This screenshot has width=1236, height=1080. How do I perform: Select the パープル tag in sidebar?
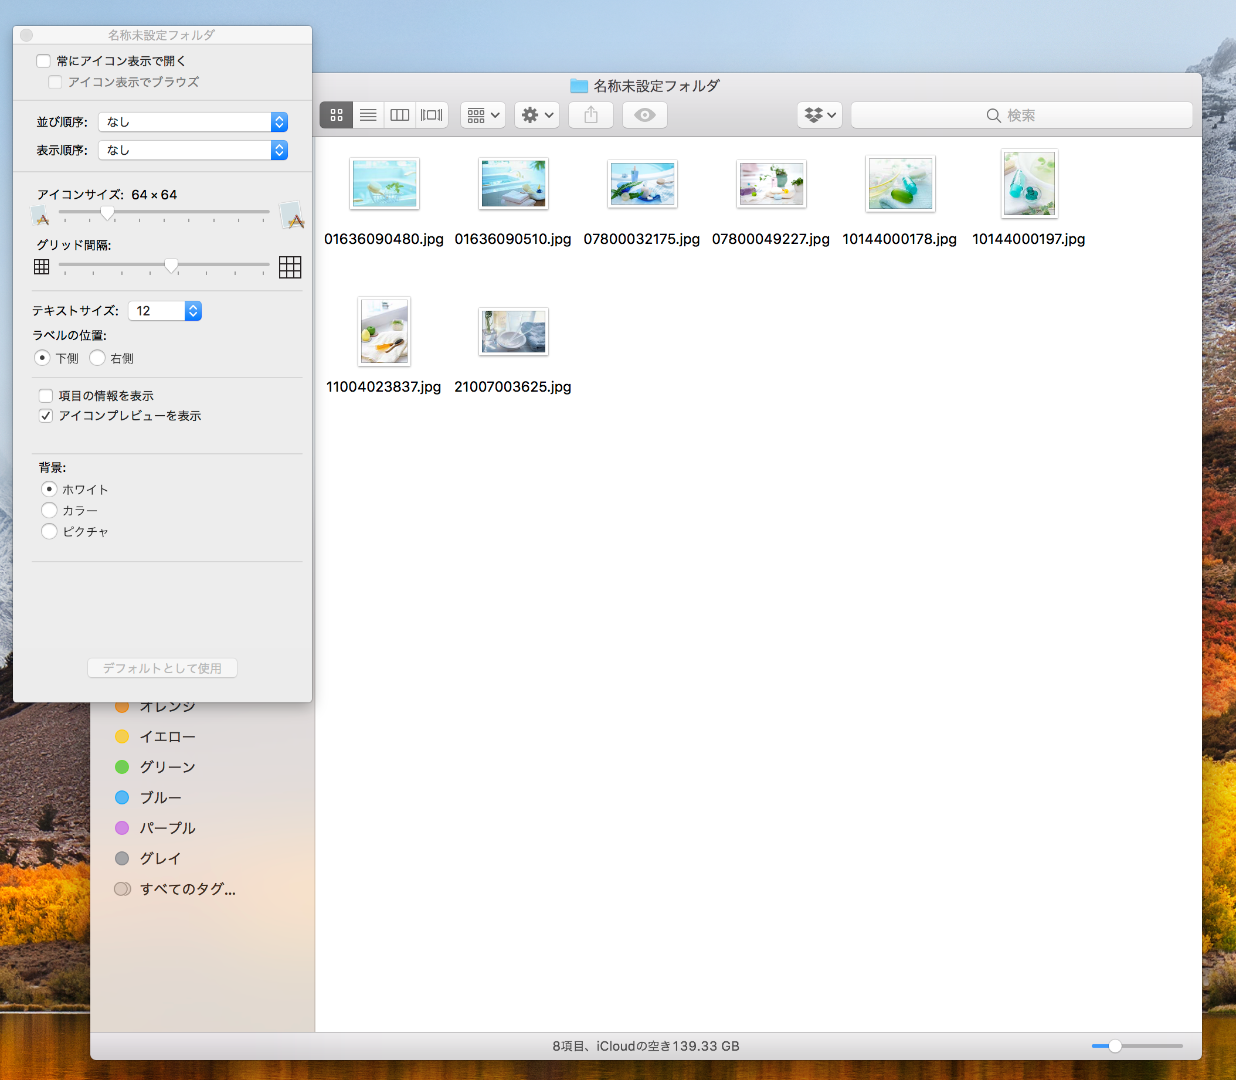pyautogui.click(x=167, y=828)
